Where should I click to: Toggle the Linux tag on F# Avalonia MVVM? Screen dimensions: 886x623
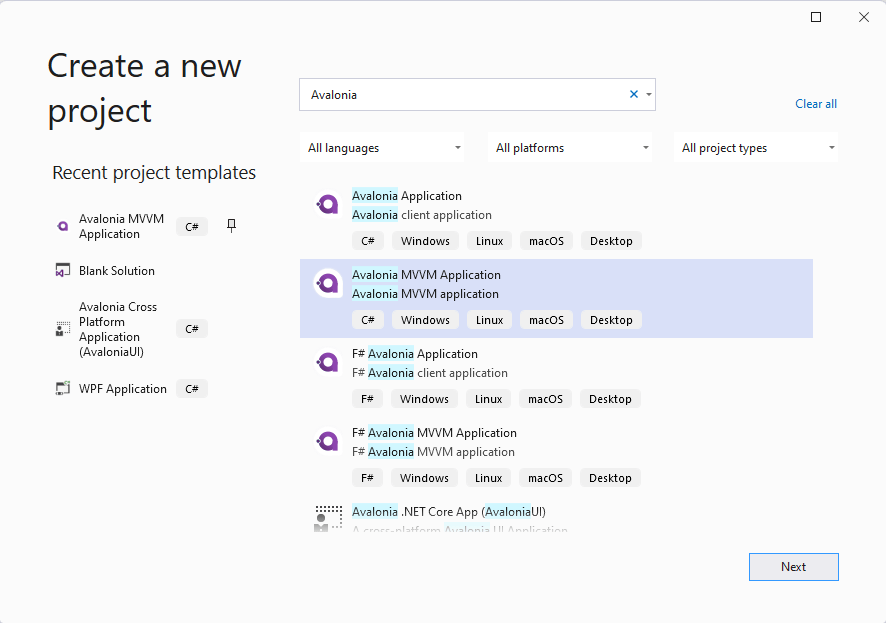[x=488, y=477]
